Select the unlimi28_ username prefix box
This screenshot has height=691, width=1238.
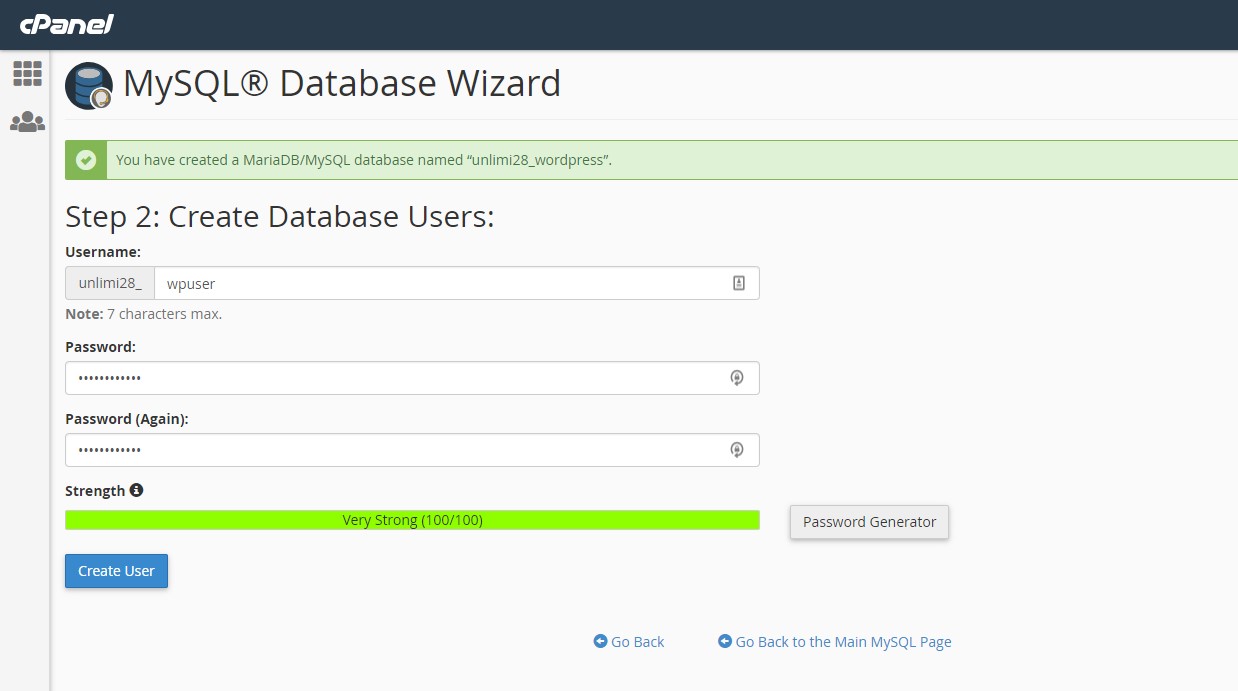(x=109, y=283)
